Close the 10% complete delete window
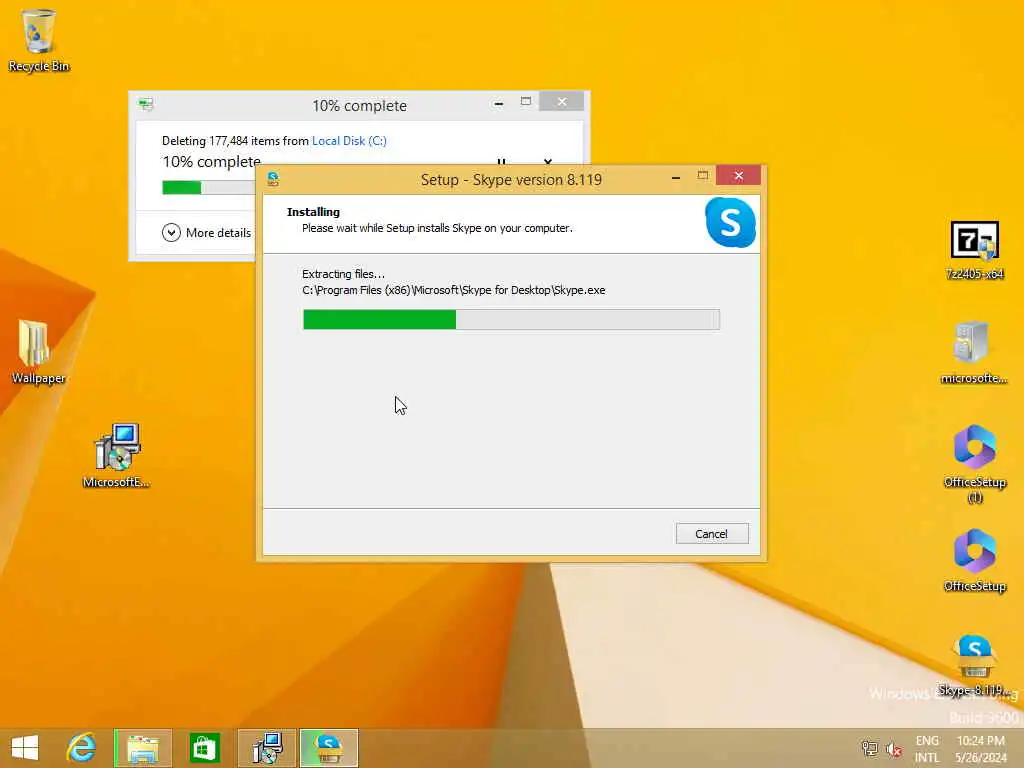1024x768 pixels. pyautogui.click(x=562, y=101)
